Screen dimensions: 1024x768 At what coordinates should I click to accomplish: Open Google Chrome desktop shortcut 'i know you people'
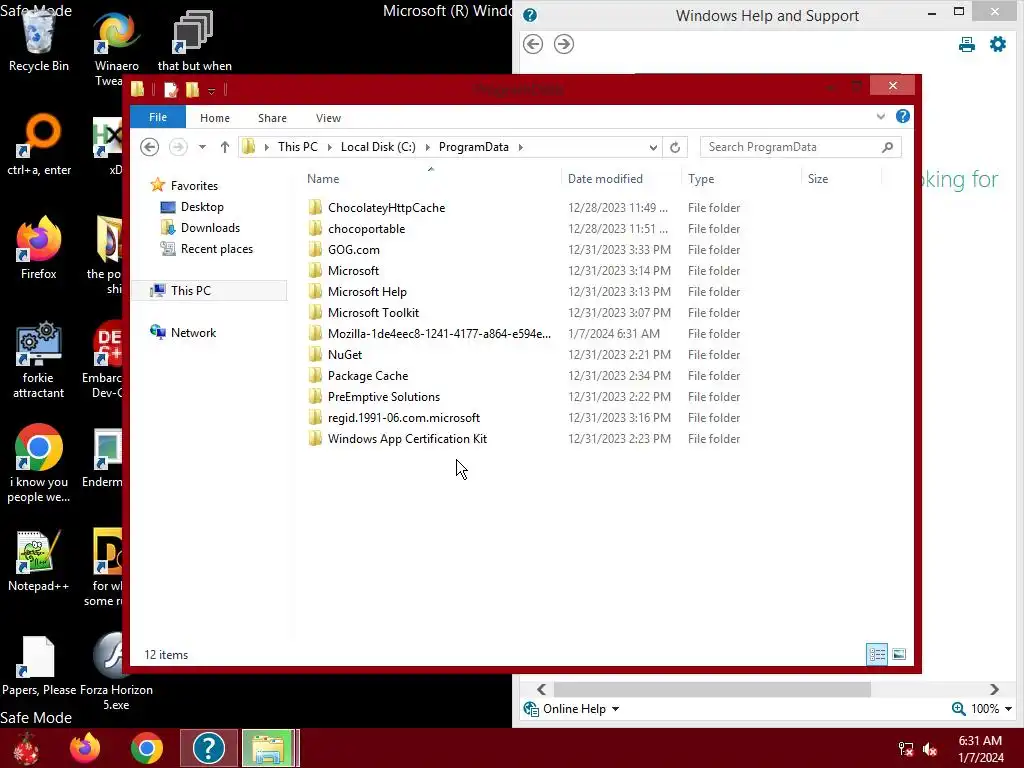pos(39,463)
